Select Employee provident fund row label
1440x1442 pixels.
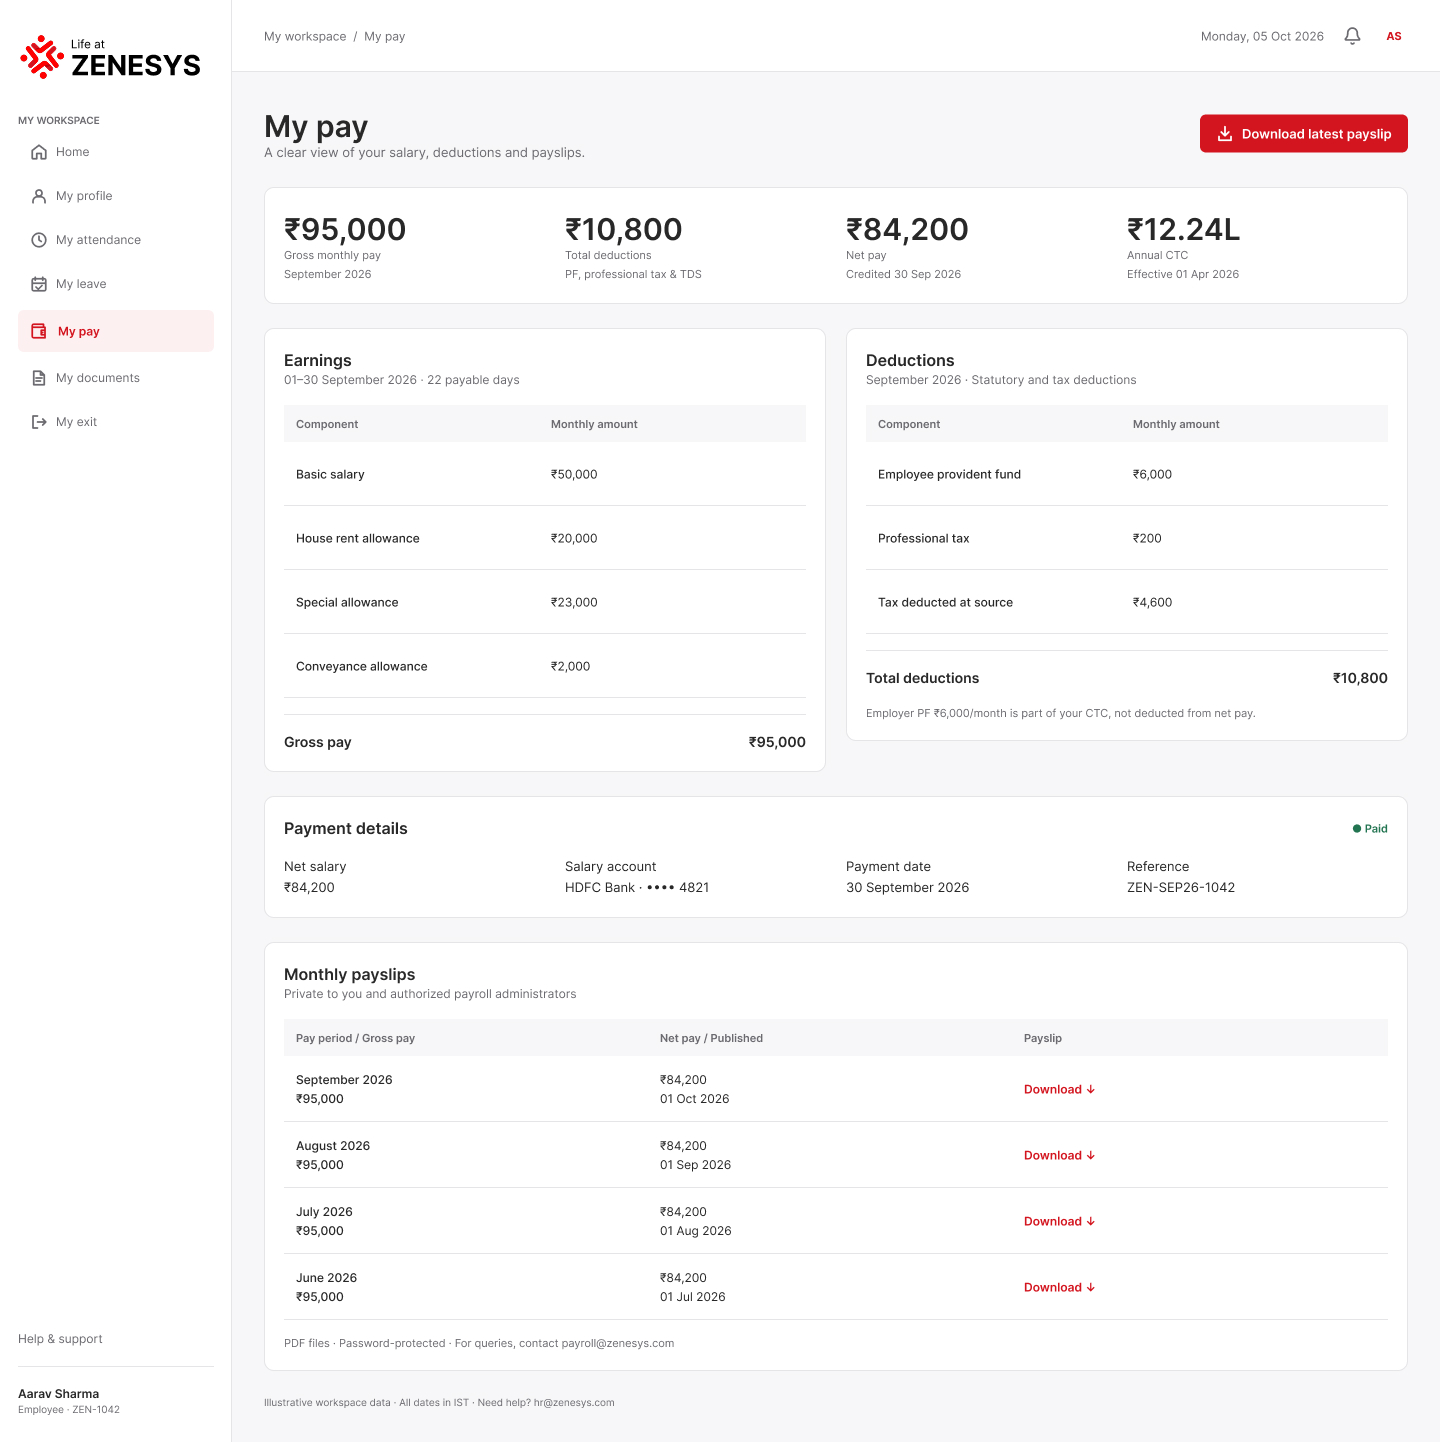(949, 474)
